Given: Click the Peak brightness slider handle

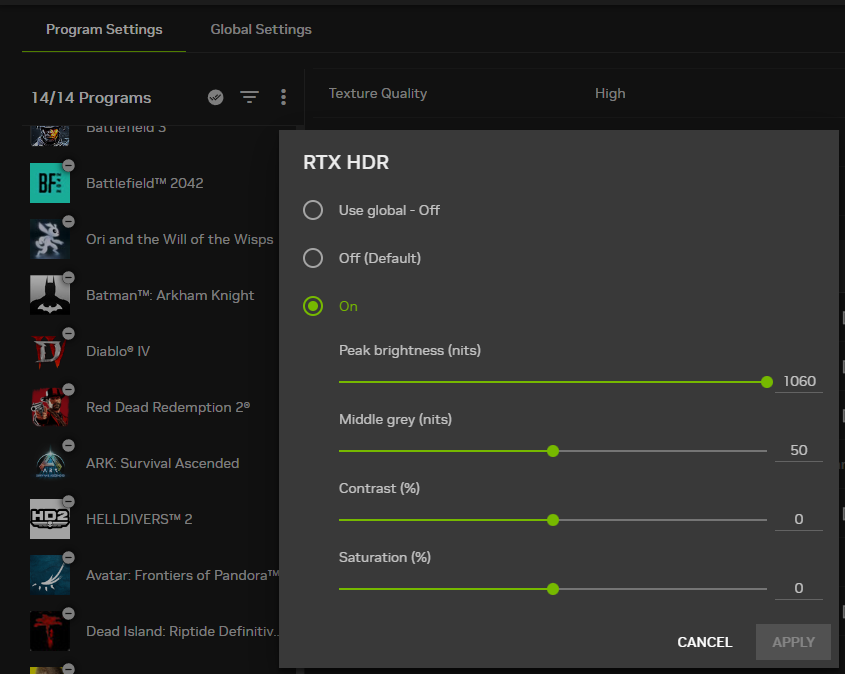Looking at the screenshot, I should [767, 381].
